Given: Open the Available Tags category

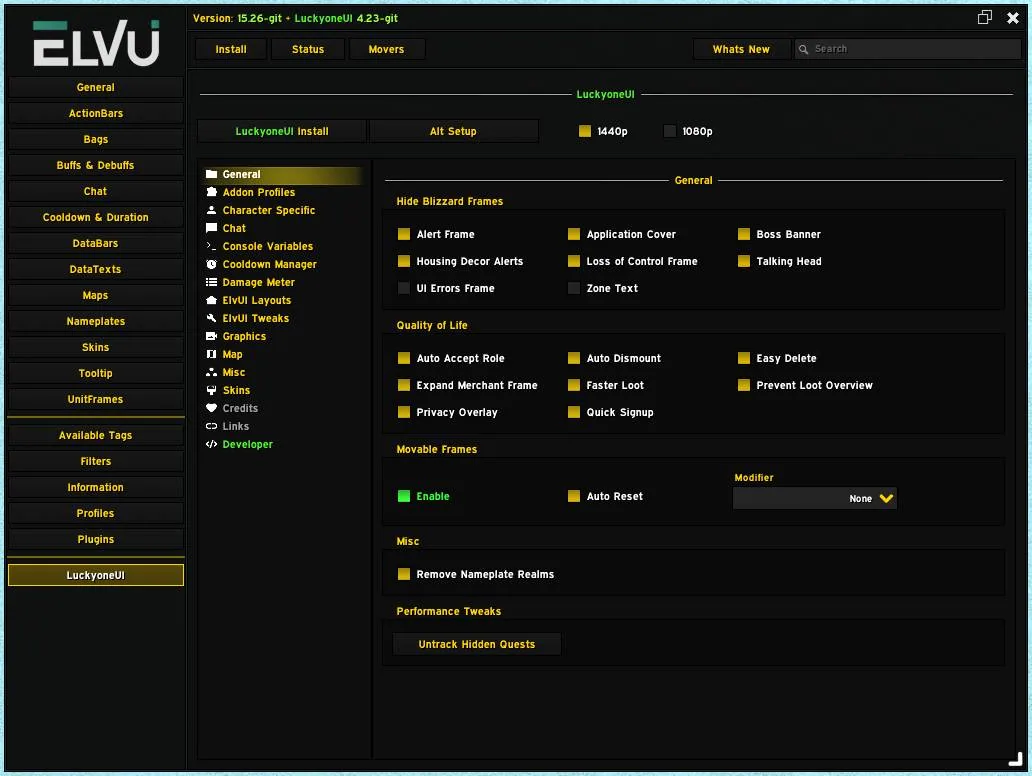Looking at the screenshot, I should (x=95, y=436).
